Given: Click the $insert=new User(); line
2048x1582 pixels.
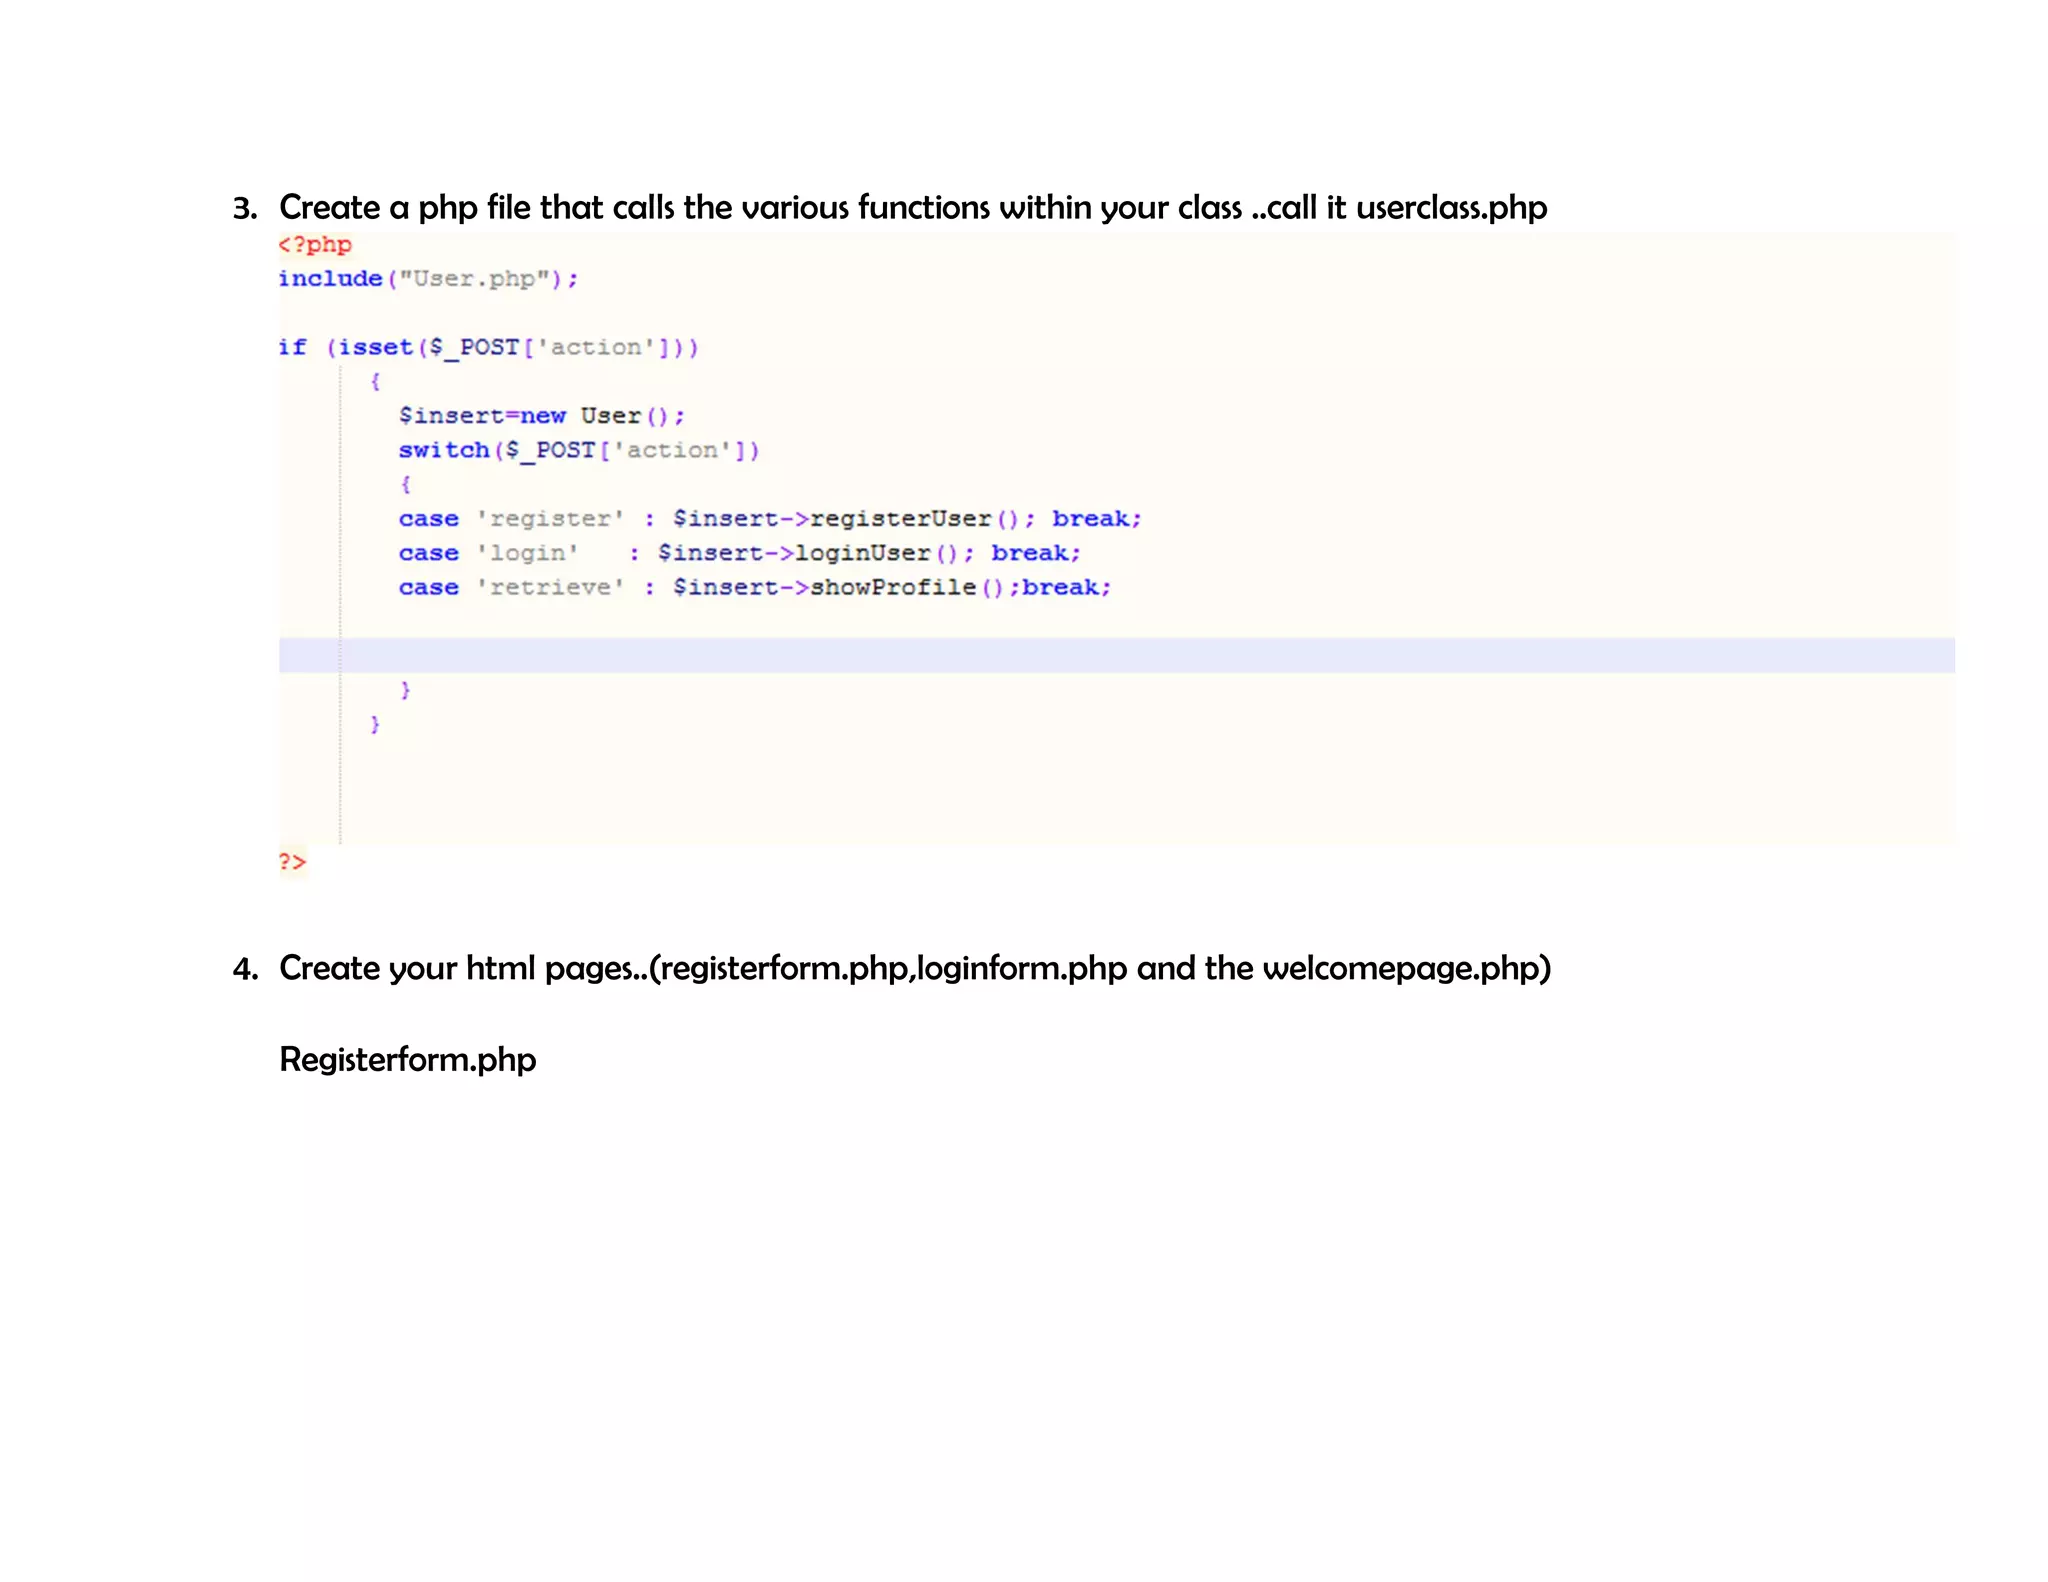Looking at the screenshot, I should (x=542, y=416).
